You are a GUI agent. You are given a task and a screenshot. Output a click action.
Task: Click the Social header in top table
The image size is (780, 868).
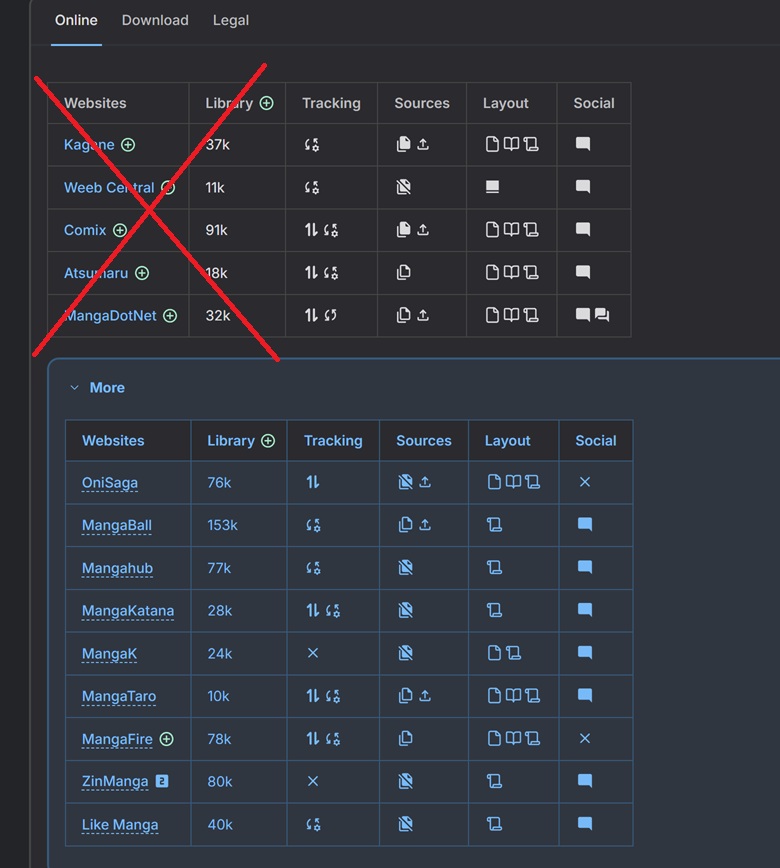(x=594, y=103)
